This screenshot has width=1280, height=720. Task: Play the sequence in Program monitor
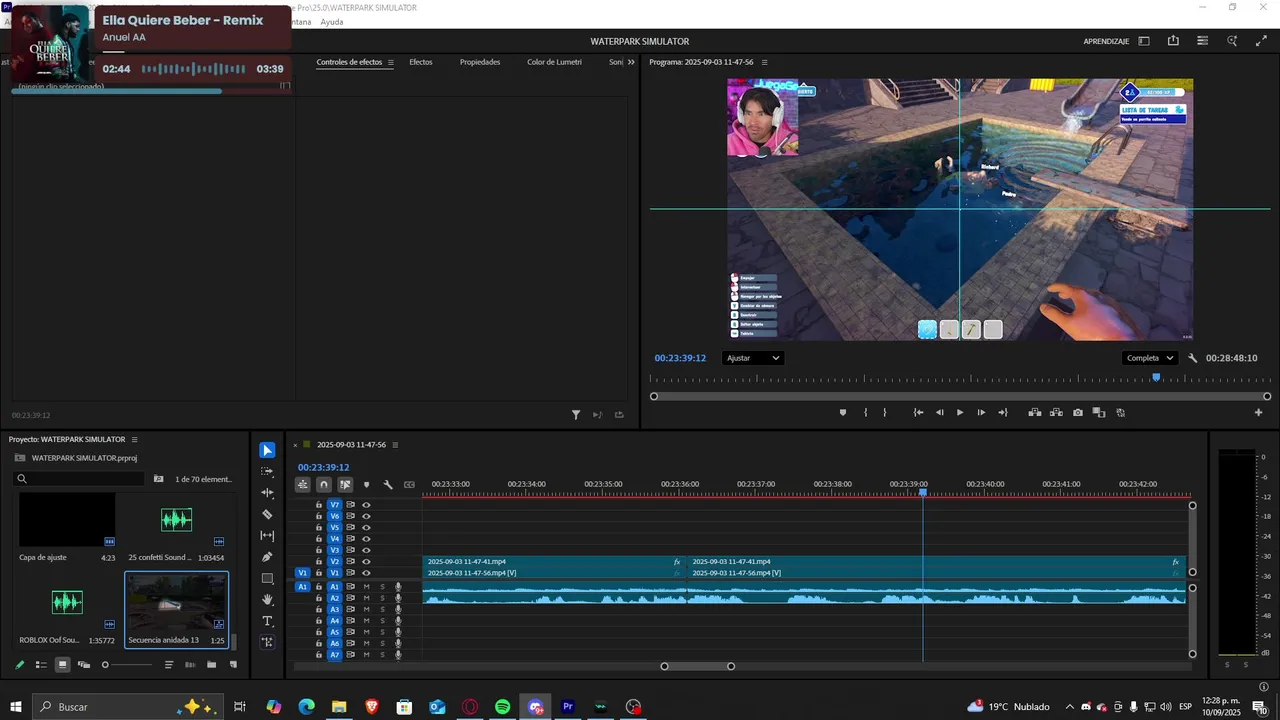pos(960,412)
